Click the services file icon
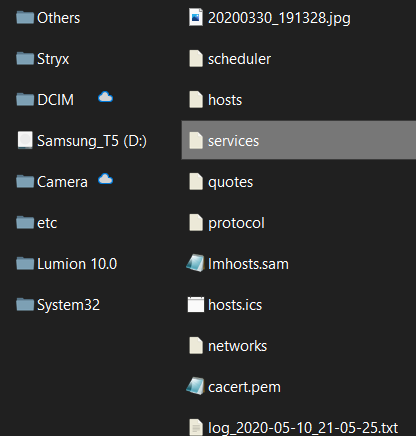 196,141
